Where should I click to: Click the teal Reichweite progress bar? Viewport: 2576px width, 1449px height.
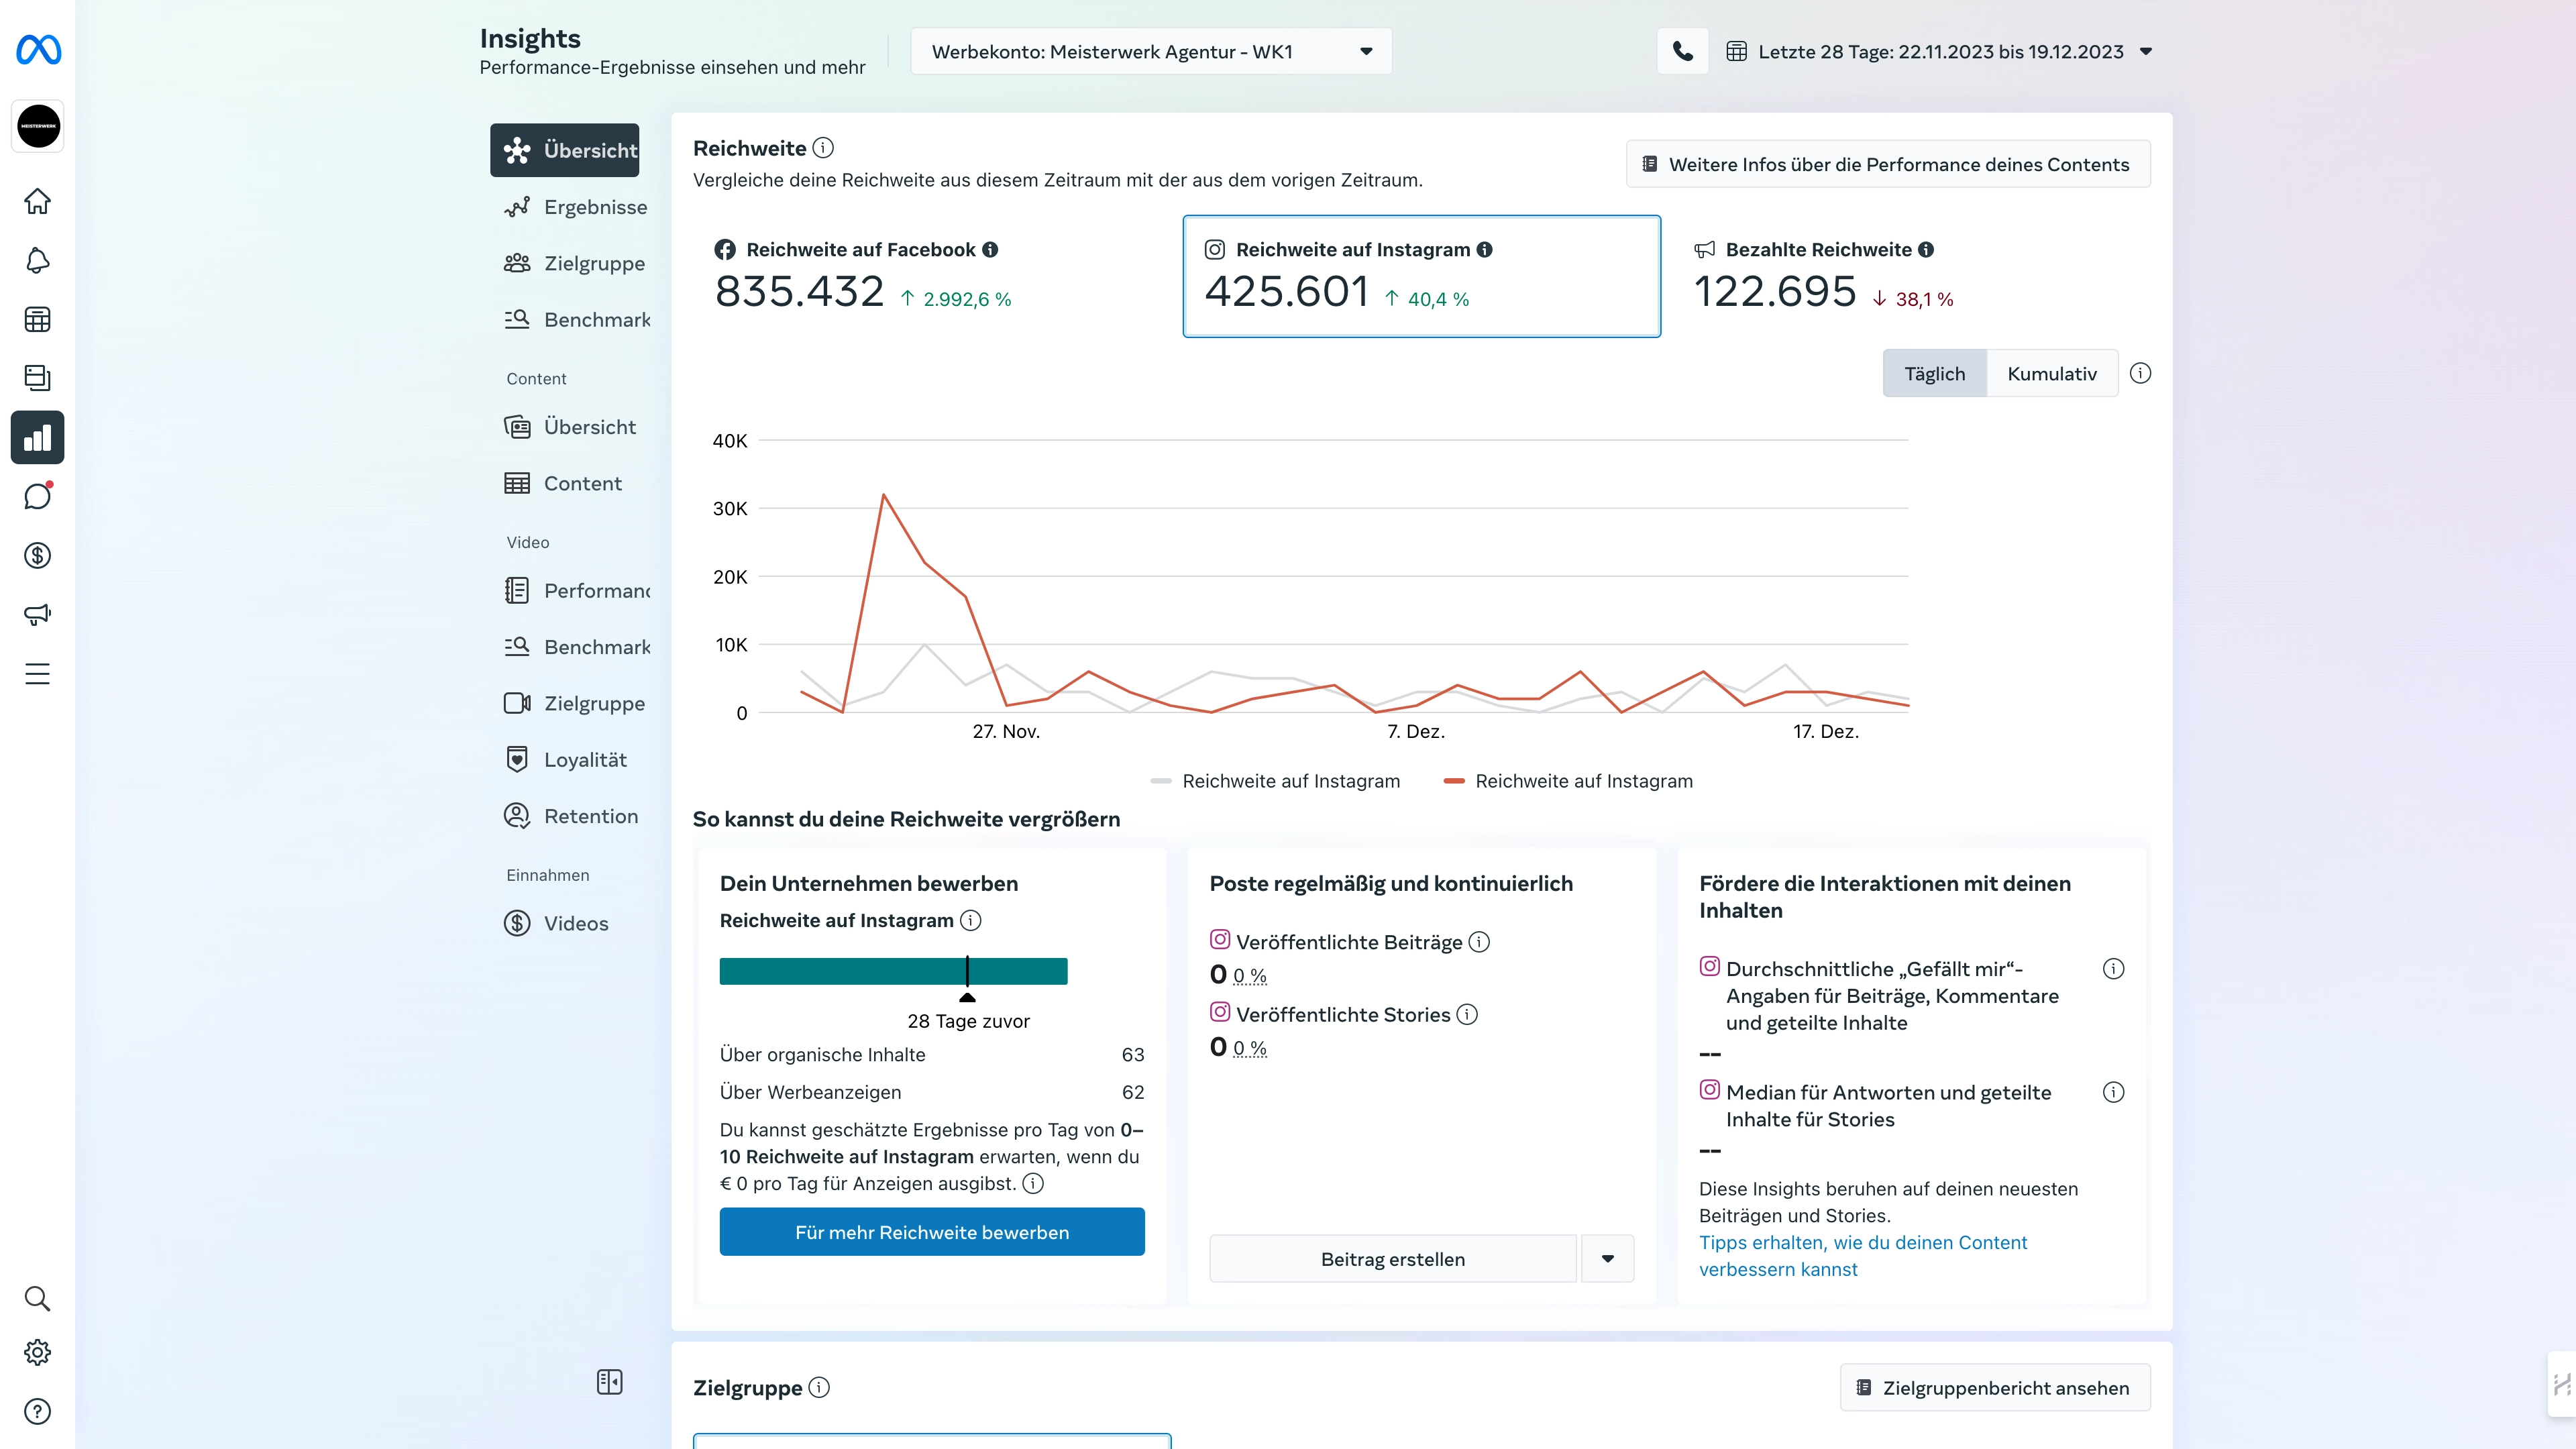tap(893, 971)
